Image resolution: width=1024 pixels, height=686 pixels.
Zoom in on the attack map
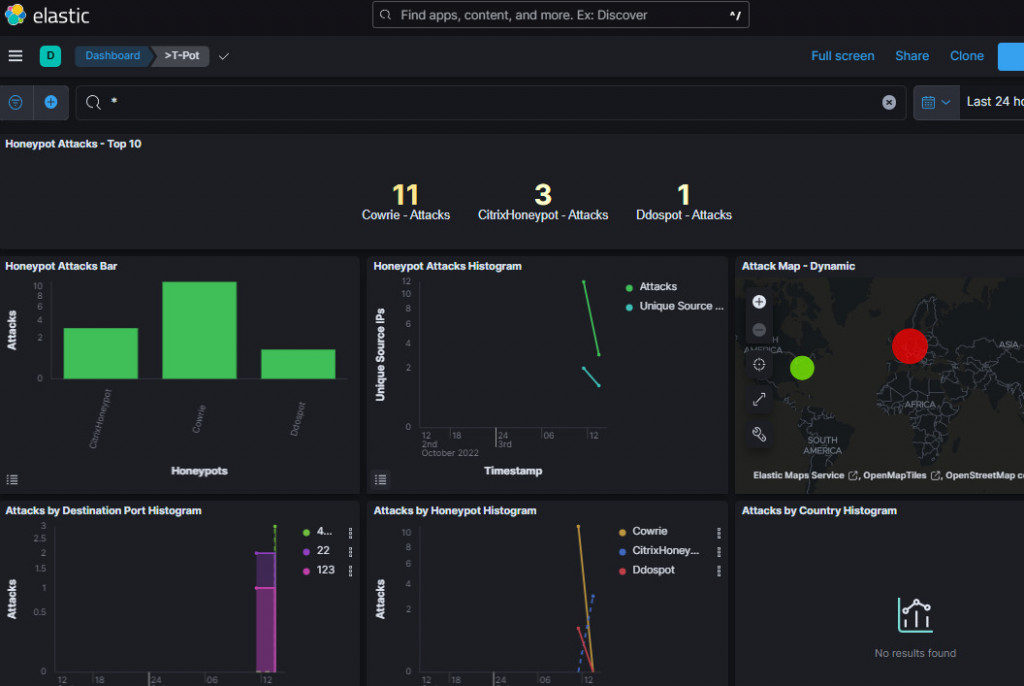click(759, 302)
